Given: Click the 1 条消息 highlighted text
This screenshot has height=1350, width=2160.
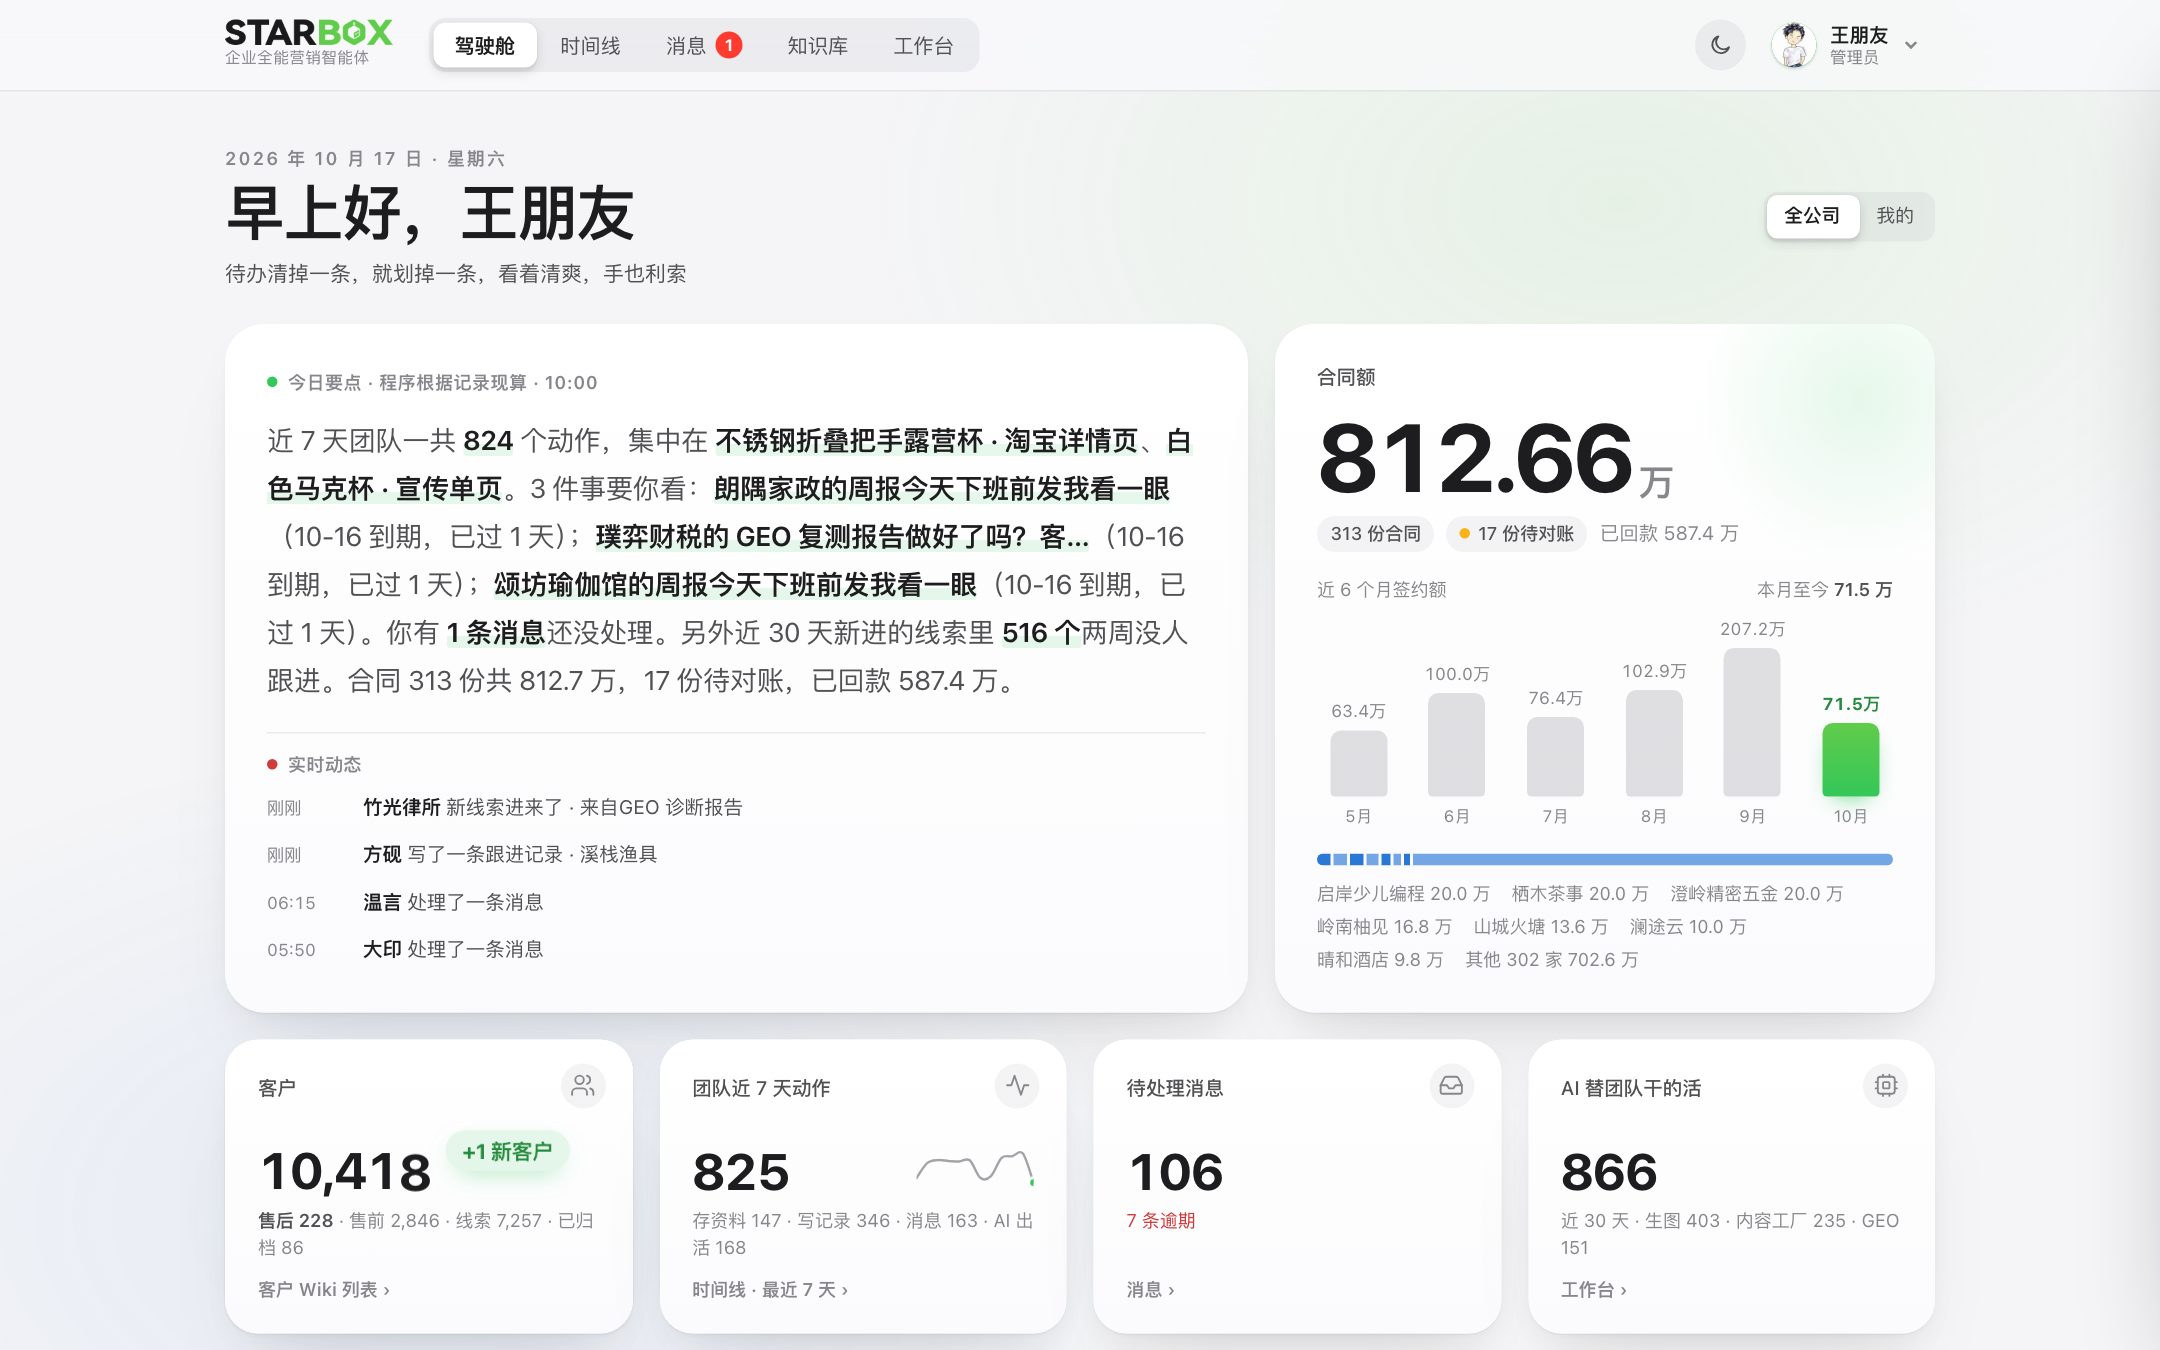Looking at the screenshot, I should click(495, 633).
